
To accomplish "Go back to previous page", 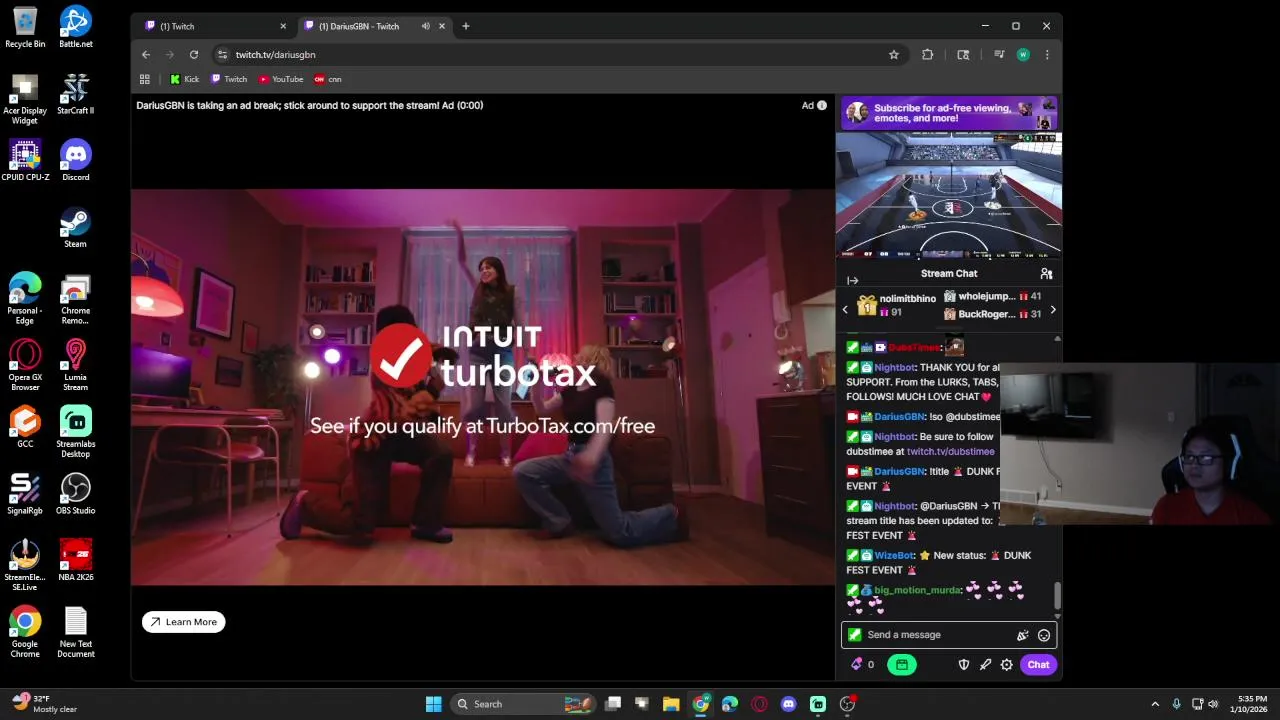I will [x=146, y=55].
